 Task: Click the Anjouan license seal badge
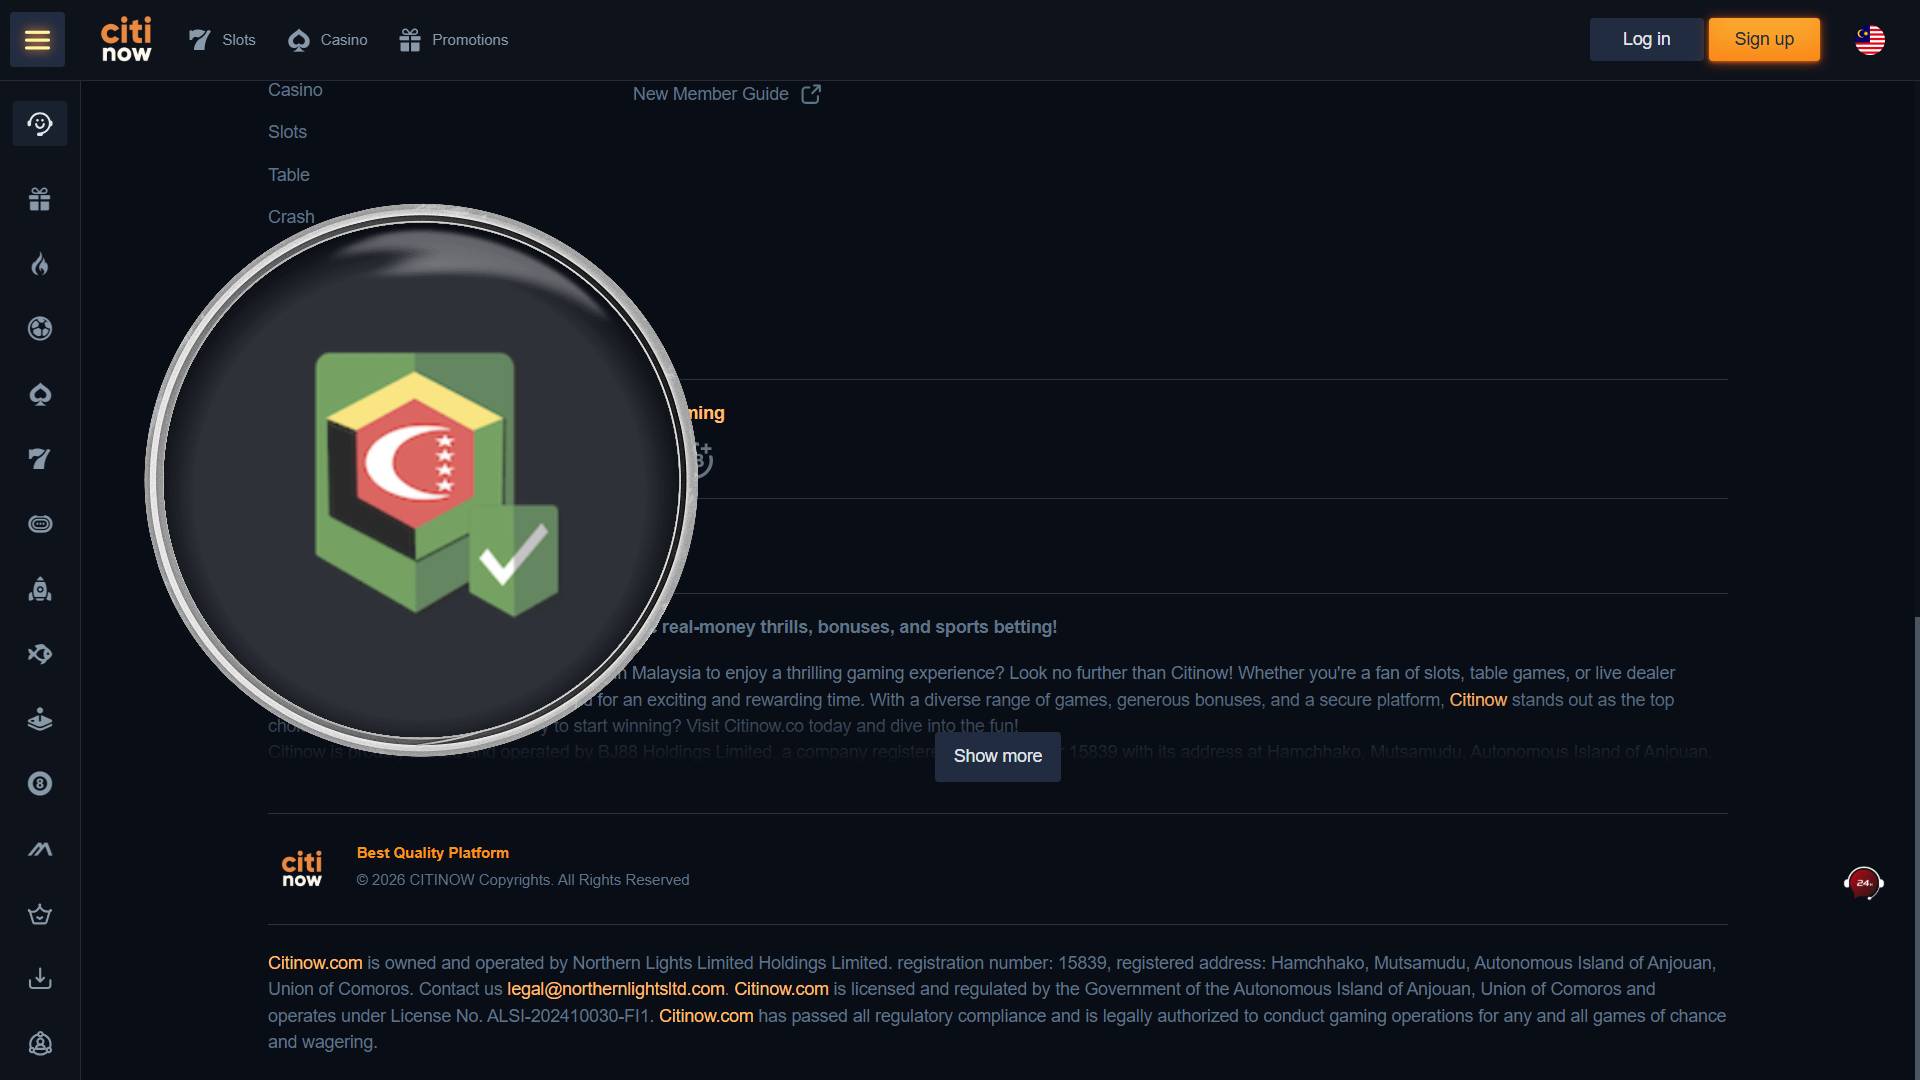coord(436,484)
